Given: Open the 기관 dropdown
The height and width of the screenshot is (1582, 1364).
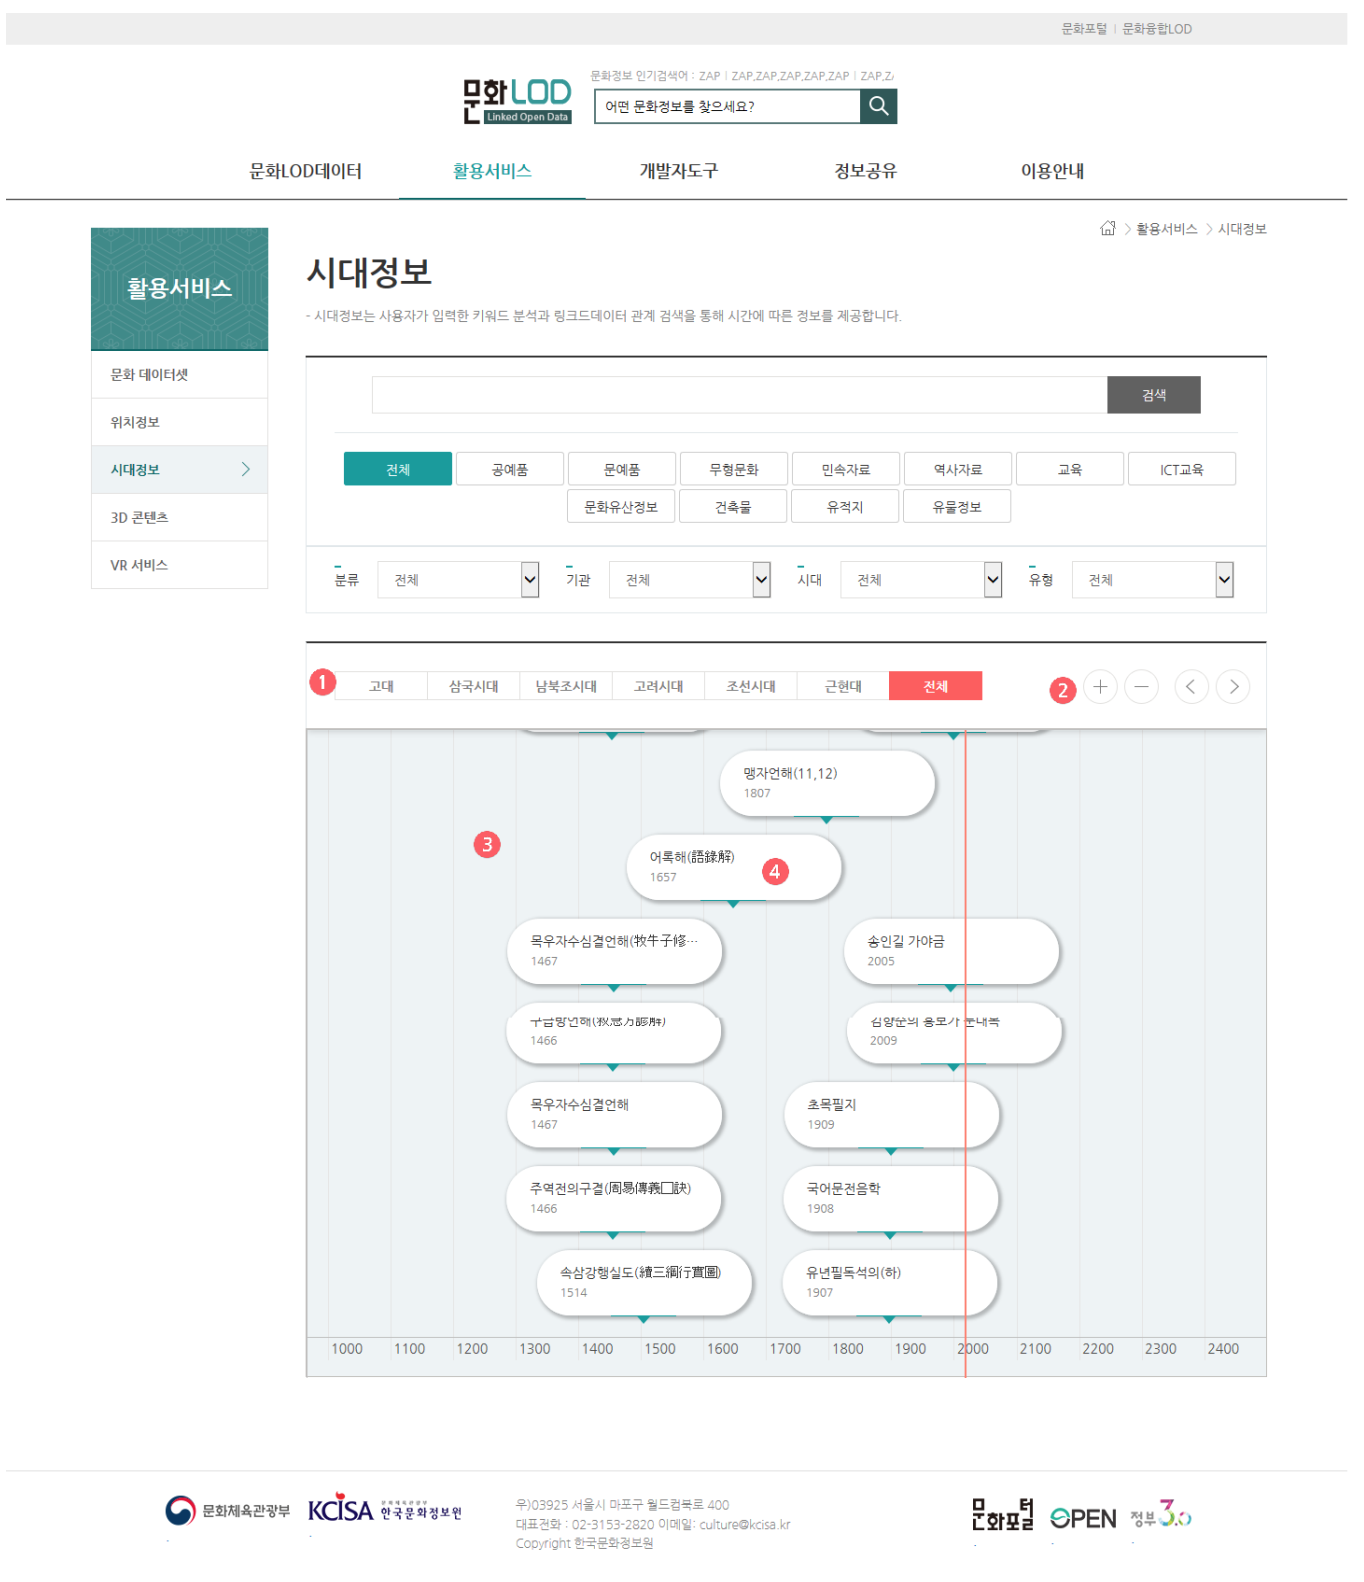Looking at the screenshot, I should 690,580.
